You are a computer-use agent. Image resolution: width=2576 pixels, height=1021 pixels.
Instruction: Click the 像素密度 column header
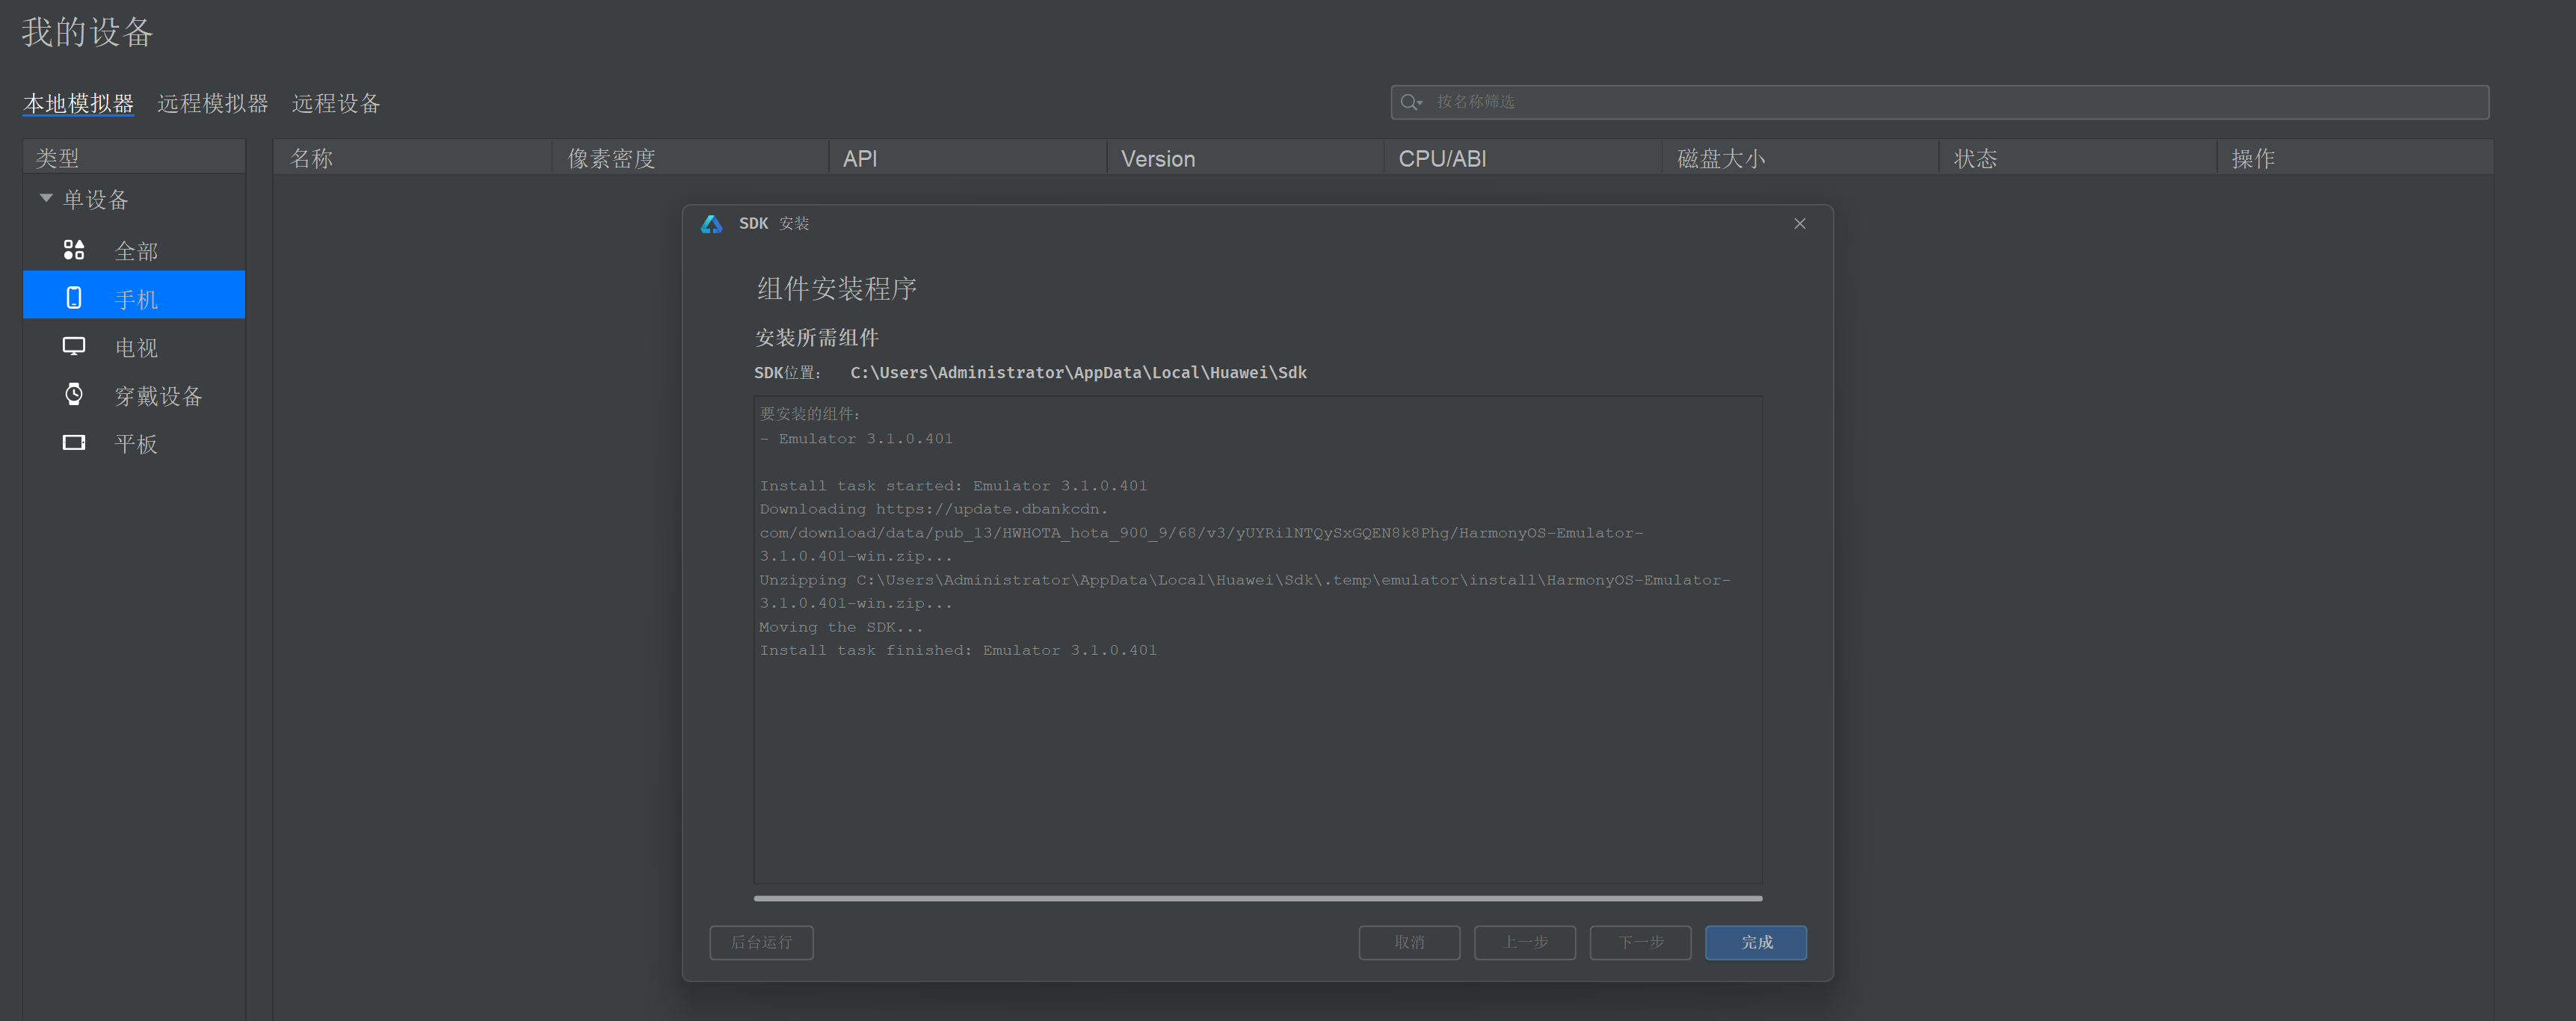pos(690,158)
